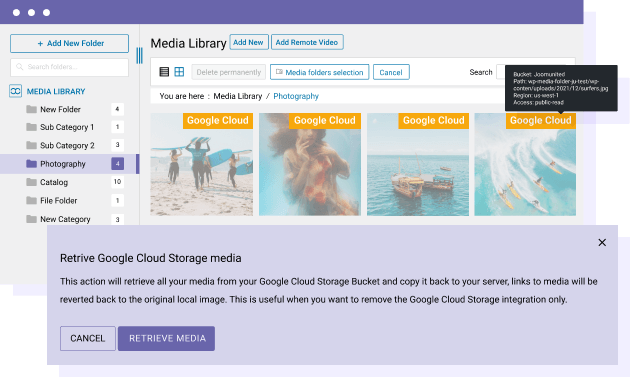This screenshot has height=377, width=630.
Task: Close the Retrieve Google Cloud dialog
Action: coord(602,242)
